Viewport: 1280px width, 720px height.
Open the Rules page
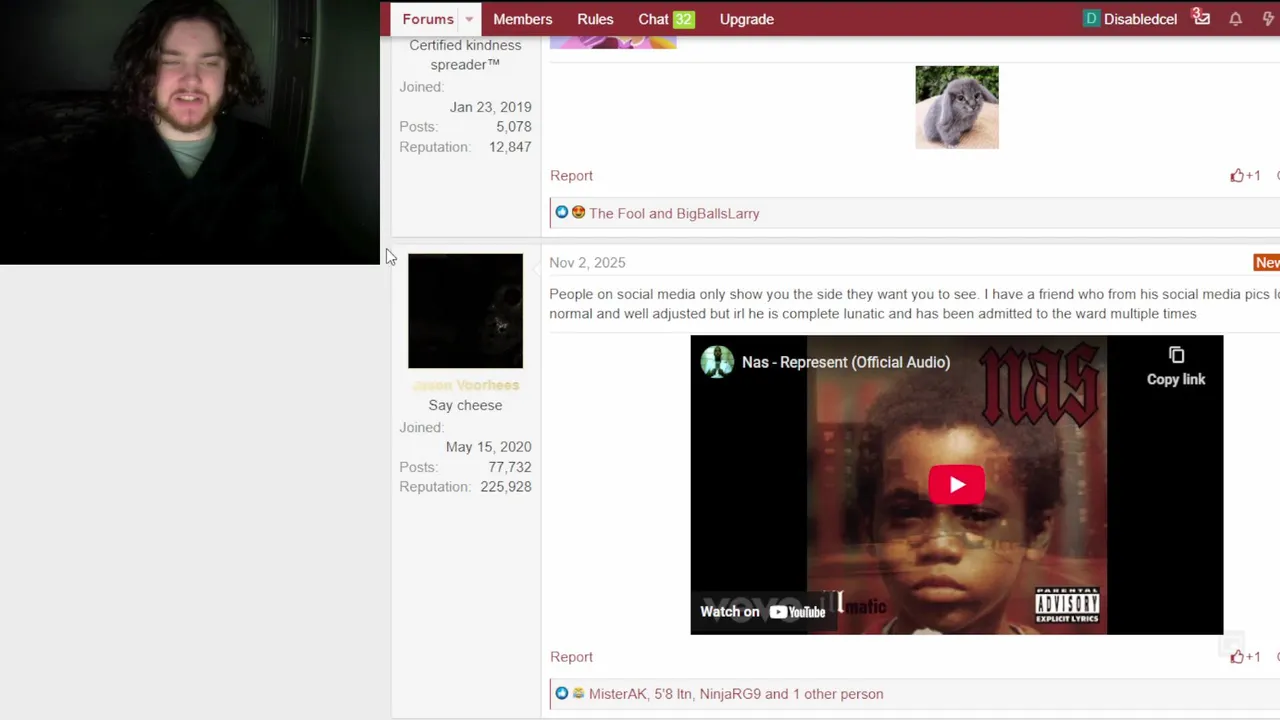pyautogui.click(x=595, y=19)
